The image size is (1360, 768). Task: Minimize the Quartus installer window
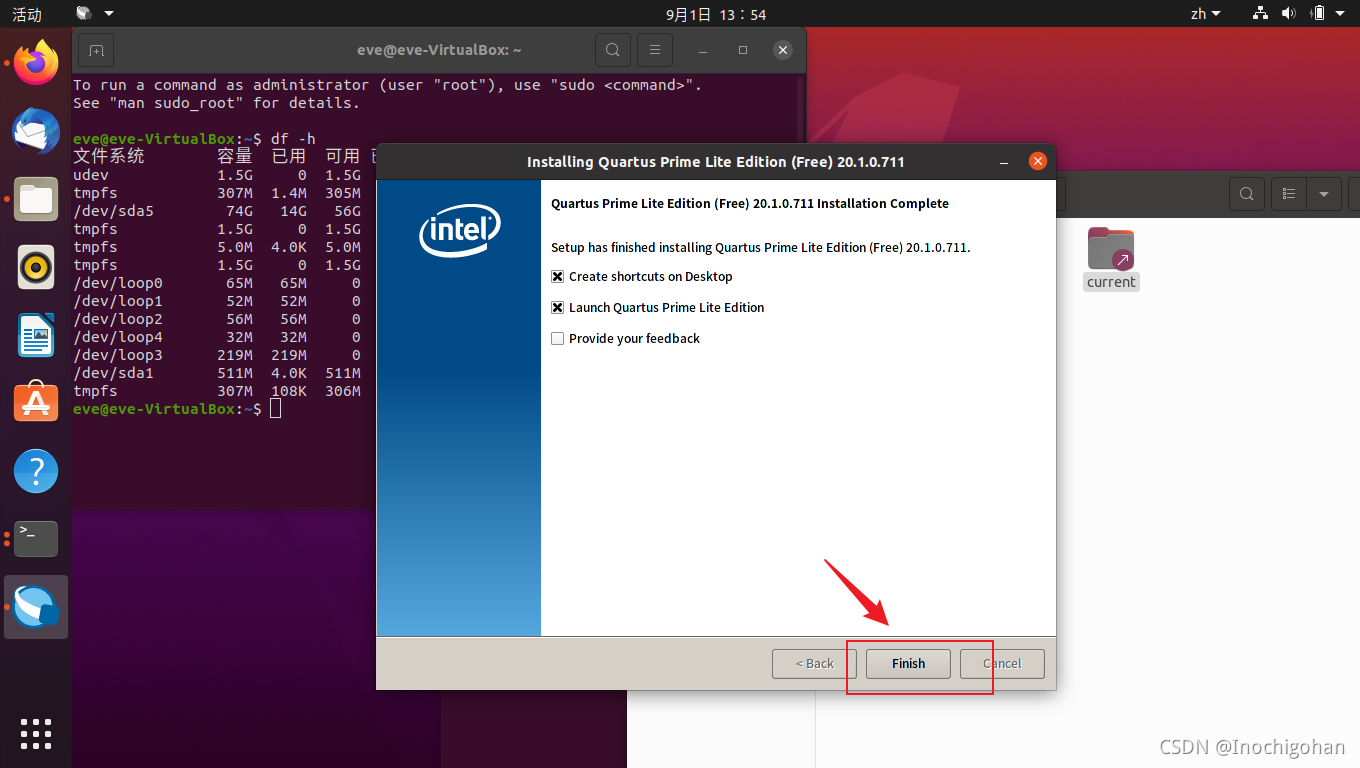[x=1003, y=161]
